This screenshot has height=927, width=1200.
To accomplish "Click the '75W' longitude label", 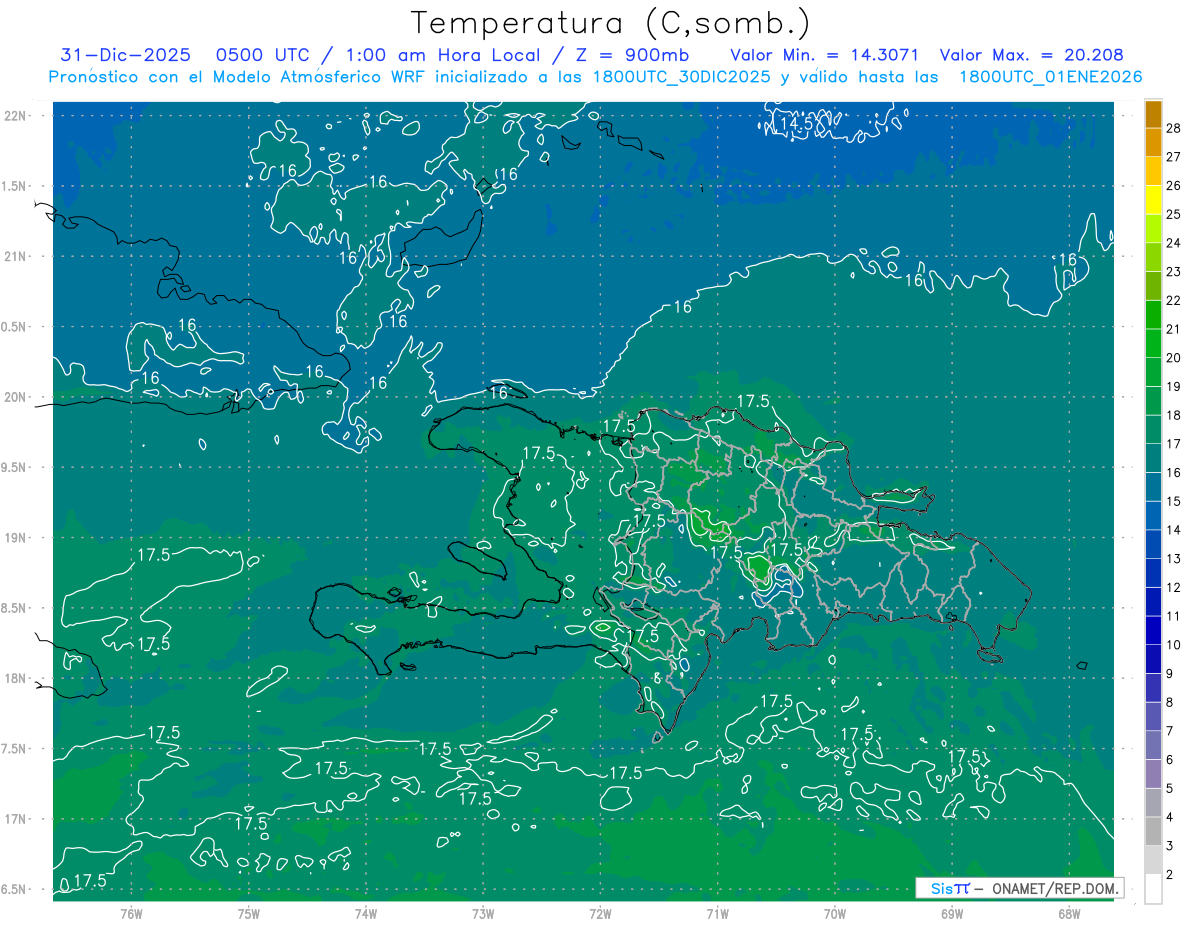I will tap(249, 912).
